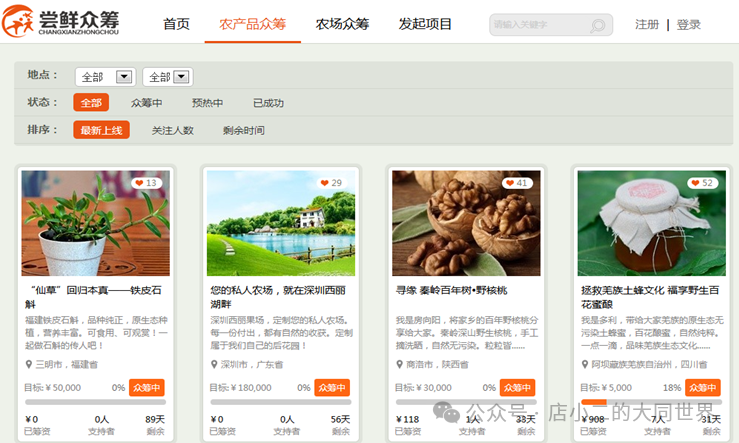Click location pin beside 三明市，福建省
The image size is (739, 443).
click(29, 364)
